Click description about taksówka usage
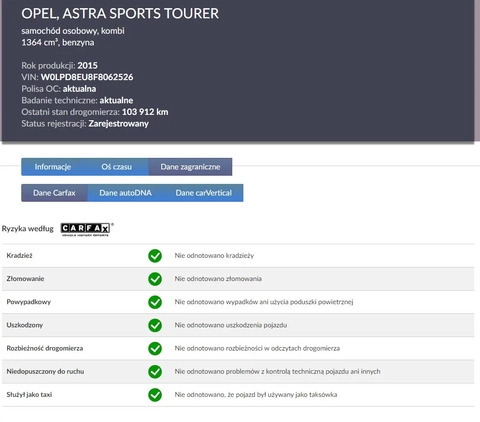The width and height of the screenshot is (480, 422). click(256, 395)
